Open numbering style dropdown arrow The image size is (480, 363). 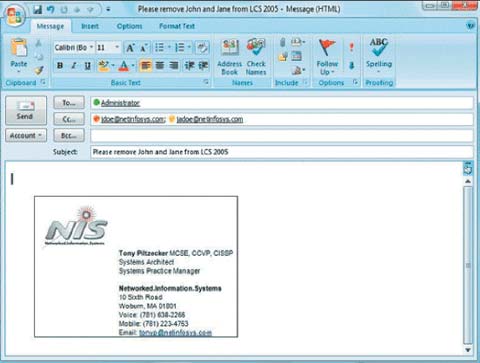189,48
